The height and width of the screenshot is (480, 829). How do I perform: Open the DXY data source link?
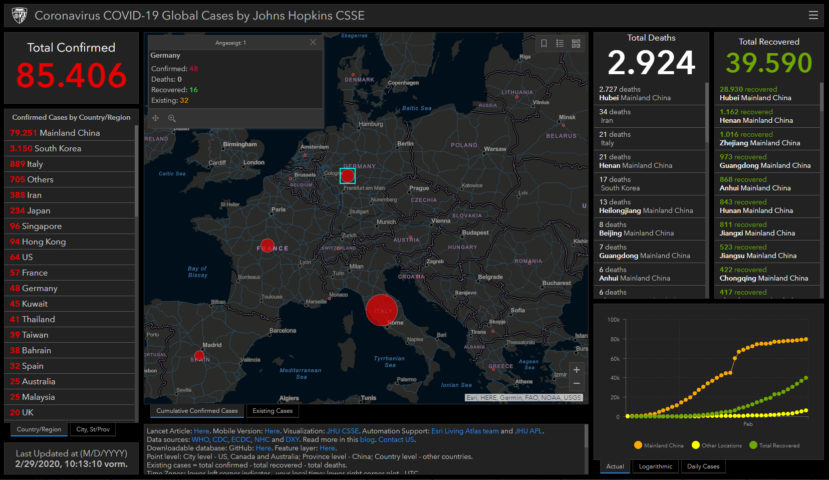click(x=292, y=440)
